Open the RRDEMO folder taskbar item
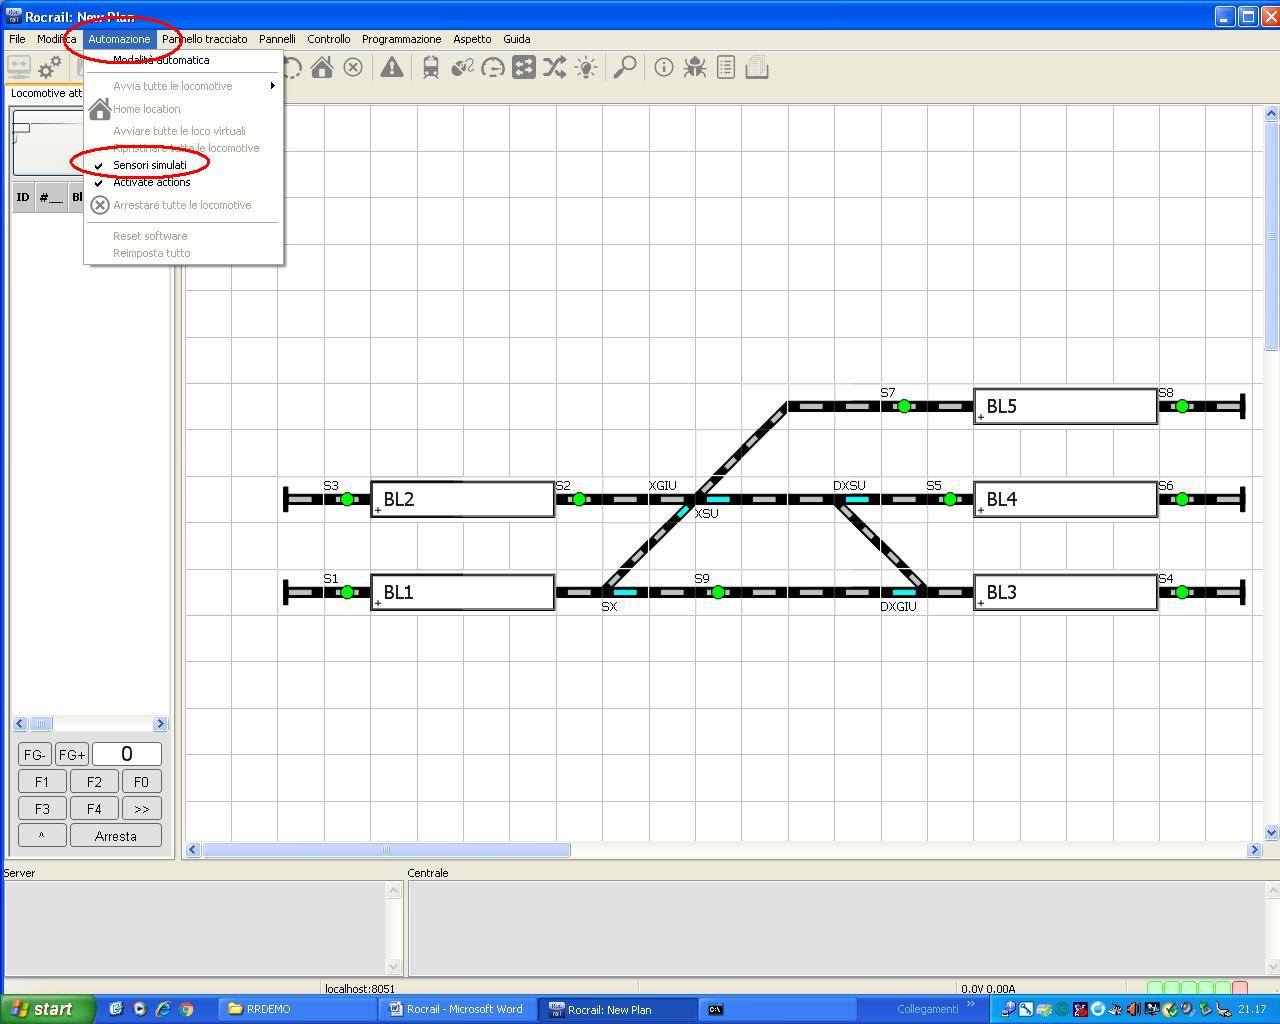This screenshot has width=1280, height=1024. (297, 1009)
